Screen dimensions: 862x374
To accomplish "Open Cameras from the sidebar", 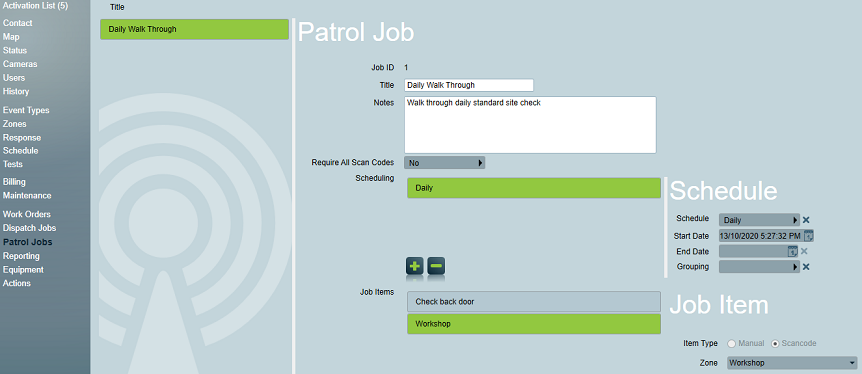I will point(20,64).
